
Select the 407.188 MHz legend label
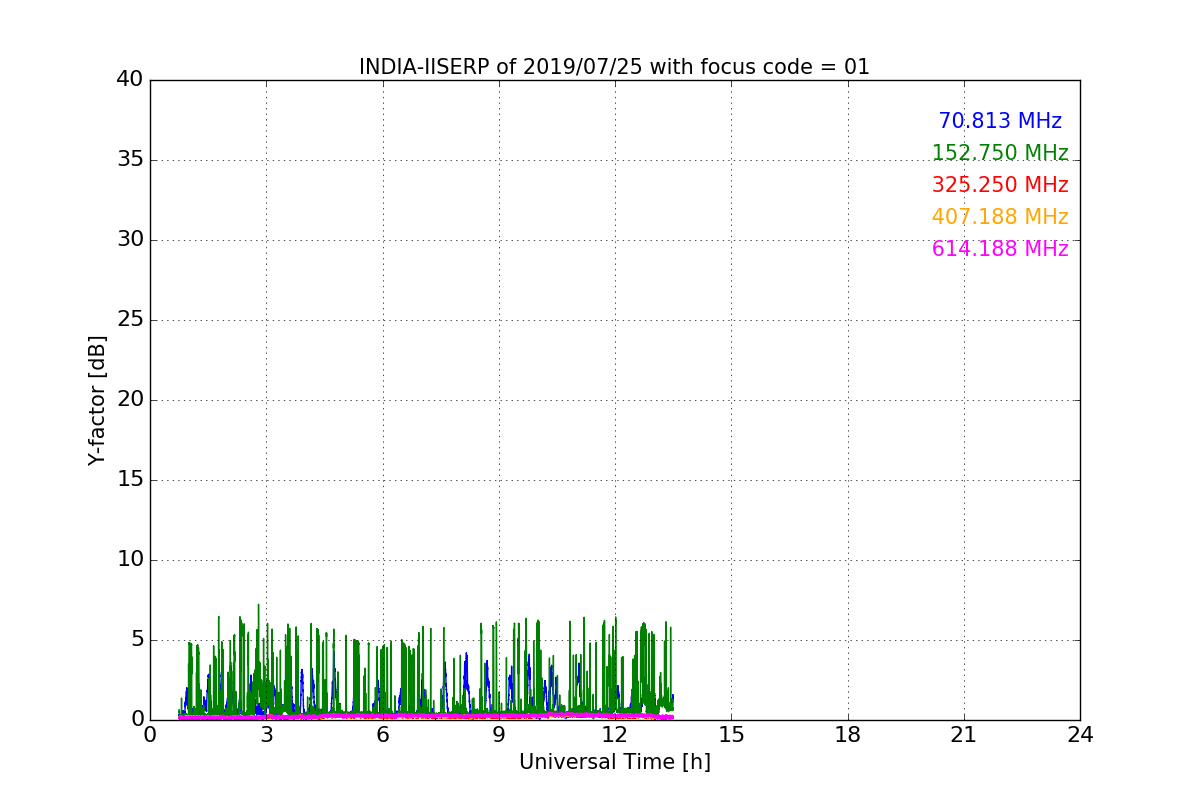(1000, 217)
